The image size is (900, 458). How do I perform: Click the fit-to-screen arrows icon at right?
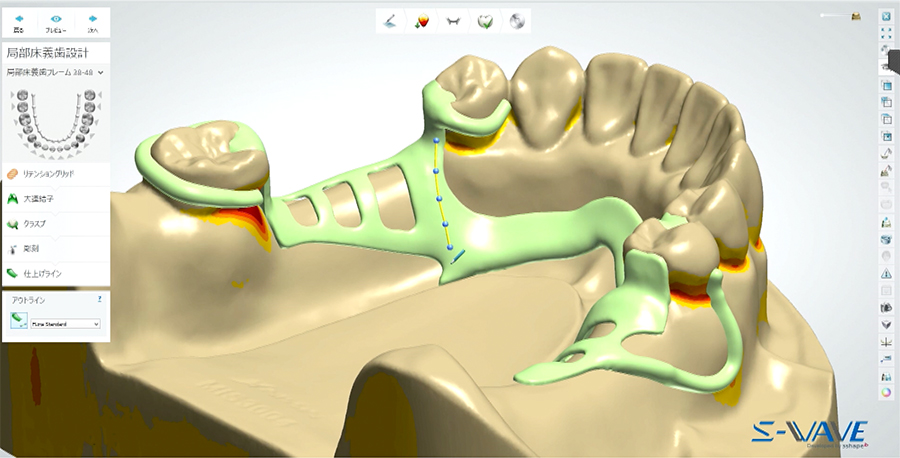click(x=885, y=32)
